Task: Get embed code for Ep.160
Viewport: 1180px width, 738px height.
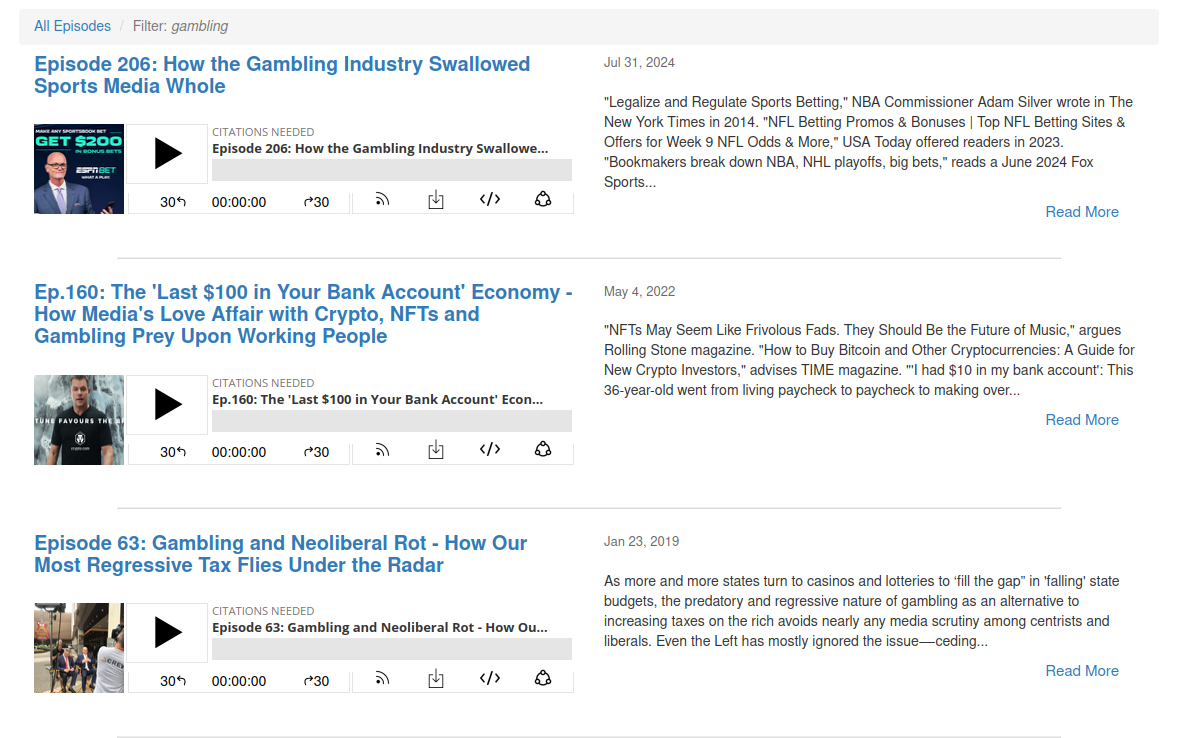Action: 489,450
